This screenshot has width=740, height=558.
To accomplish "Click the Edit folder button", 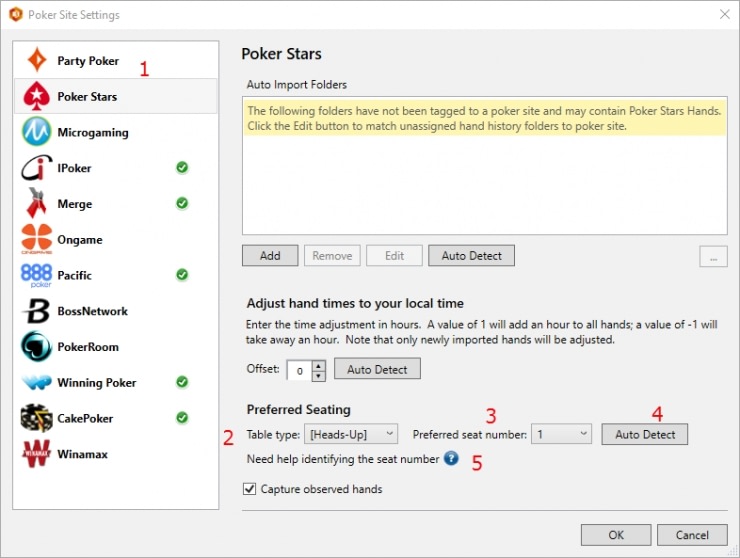I will 394,255.
